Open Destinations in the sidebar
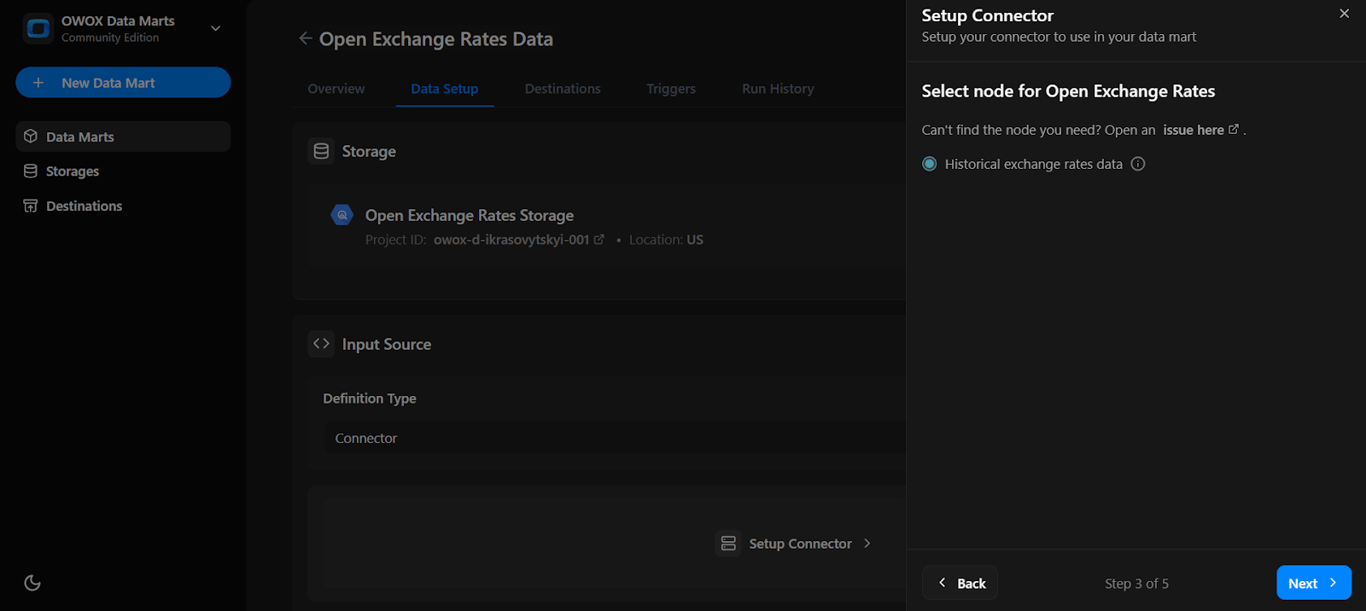 pyautogui.click(x=123, y=206)
